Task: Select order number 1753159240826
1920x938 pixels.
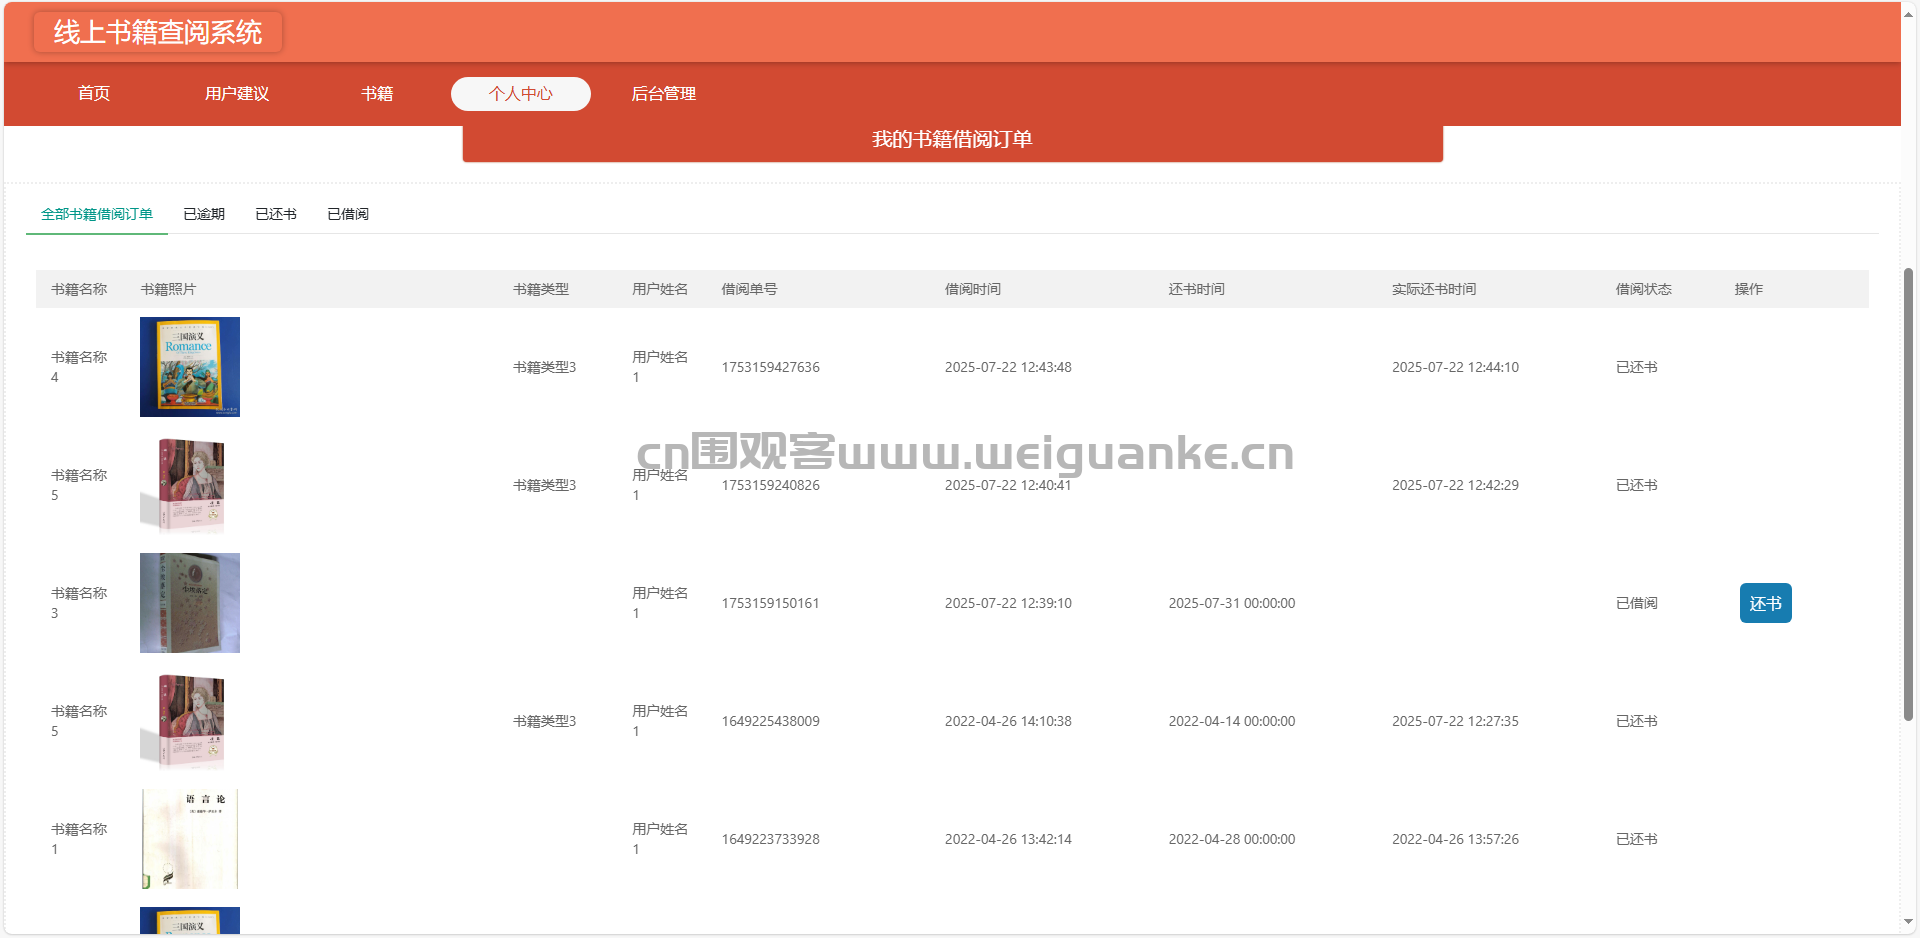Action: 771,485
